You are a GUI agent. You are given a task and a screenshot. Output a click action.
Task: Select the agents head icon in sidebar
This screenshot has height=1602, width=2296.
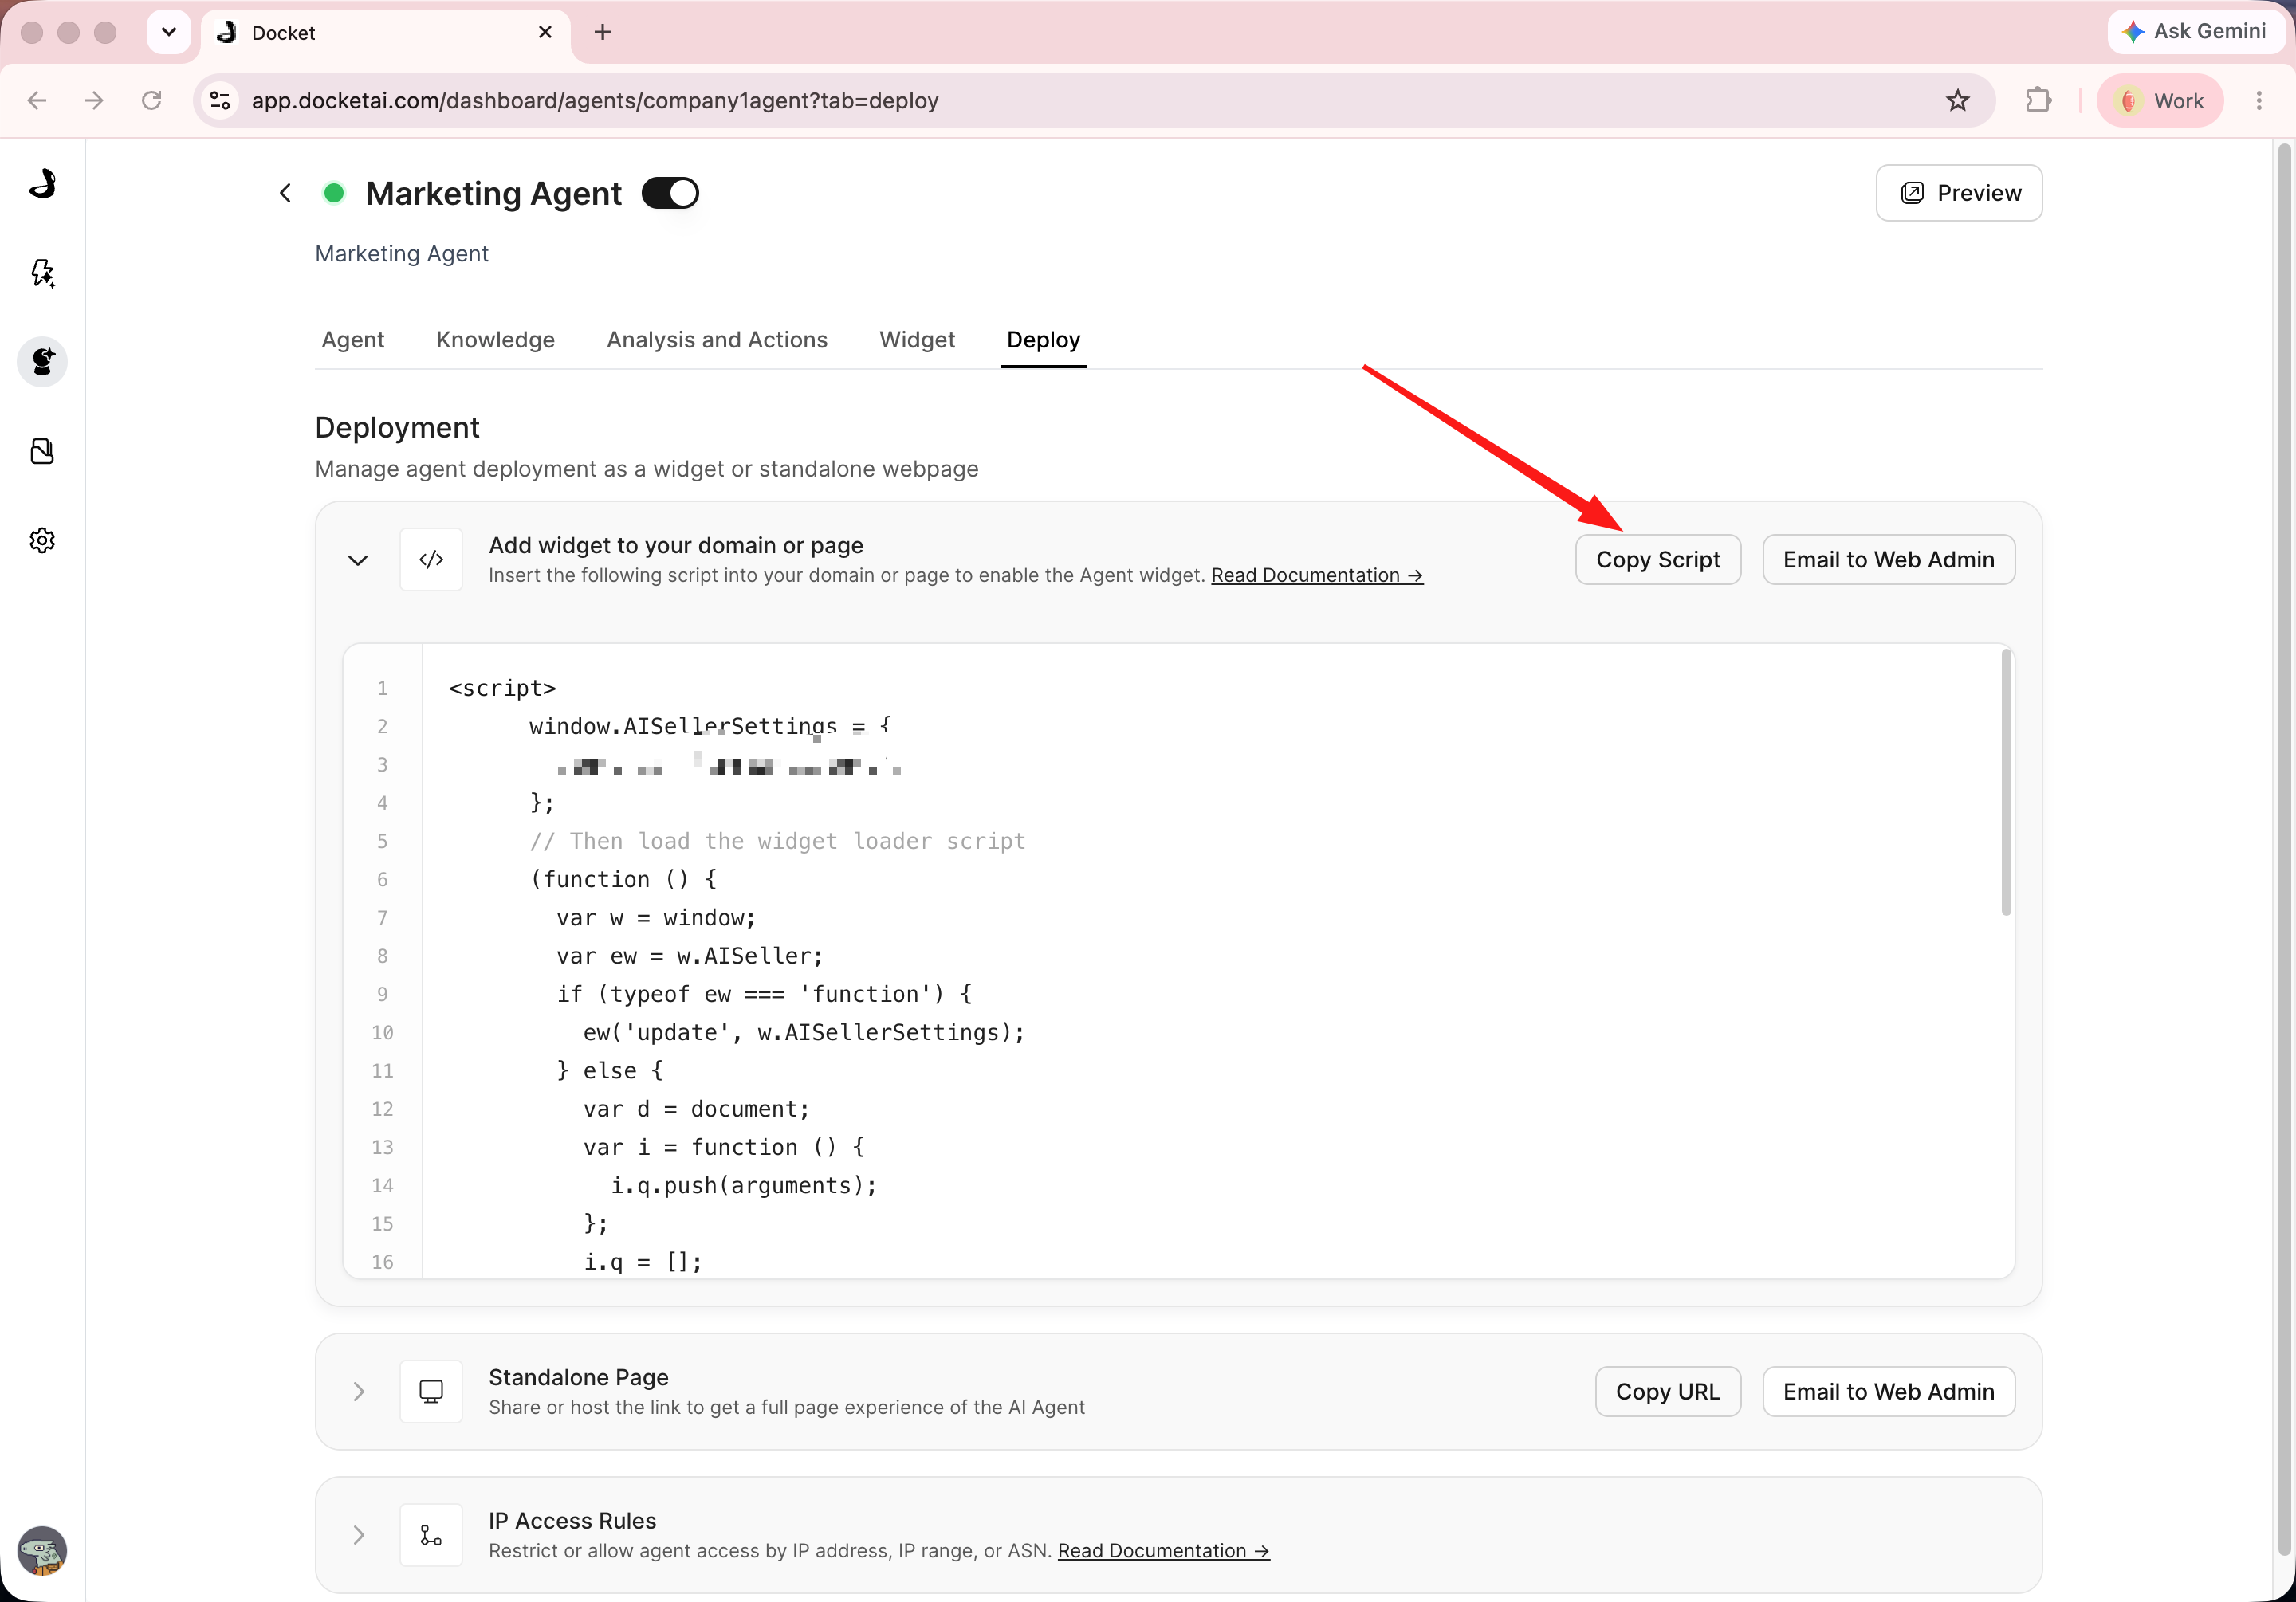42,361
